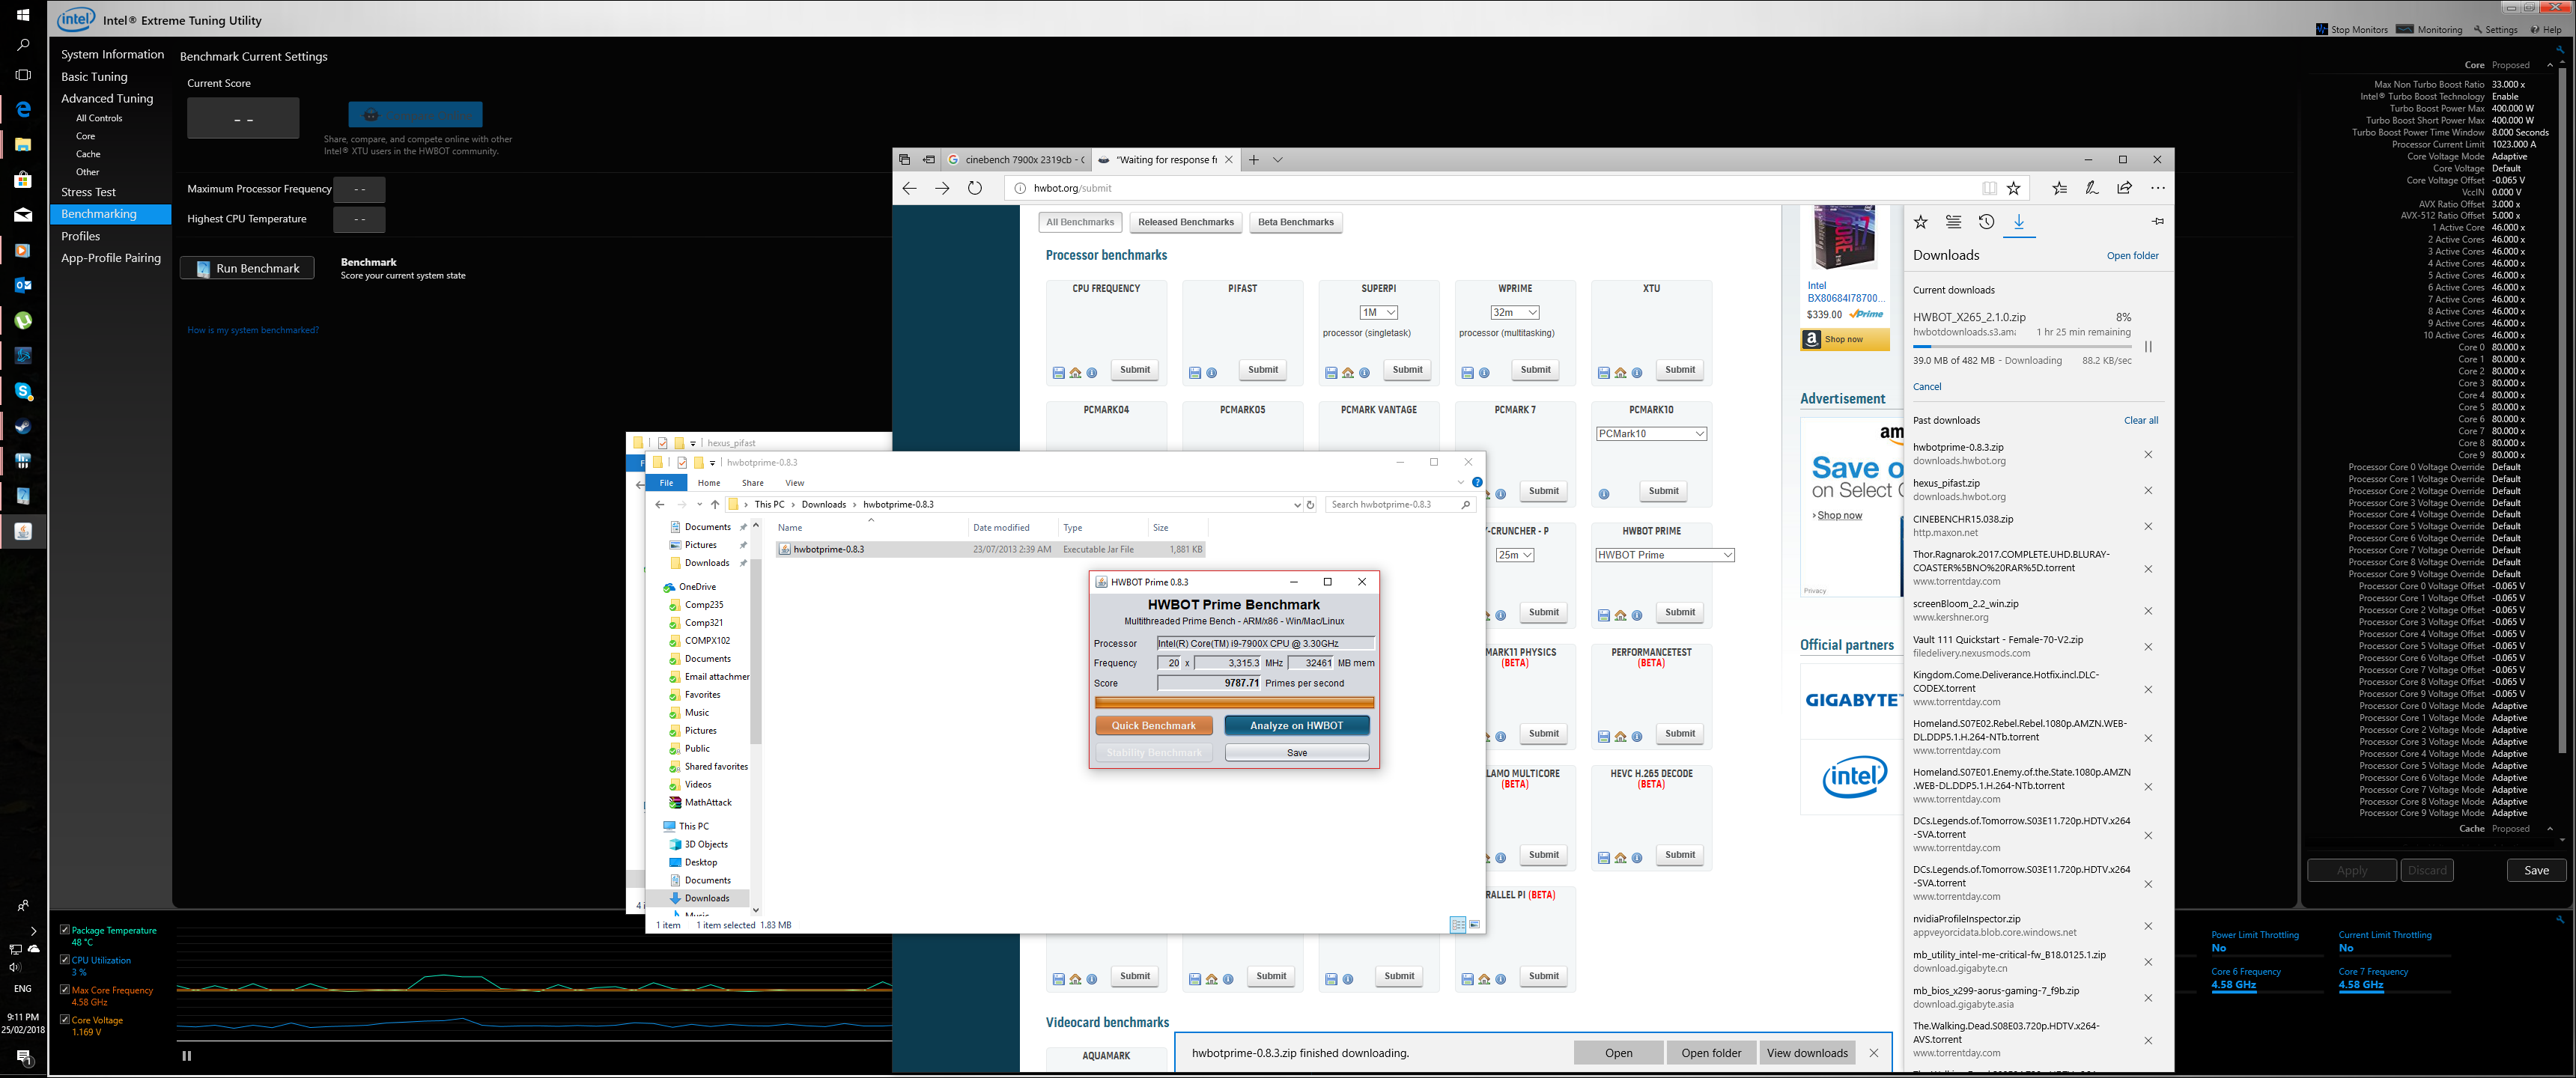
Task: Open Microsoft Edge from the taskbar
Action: pos(23,109)
